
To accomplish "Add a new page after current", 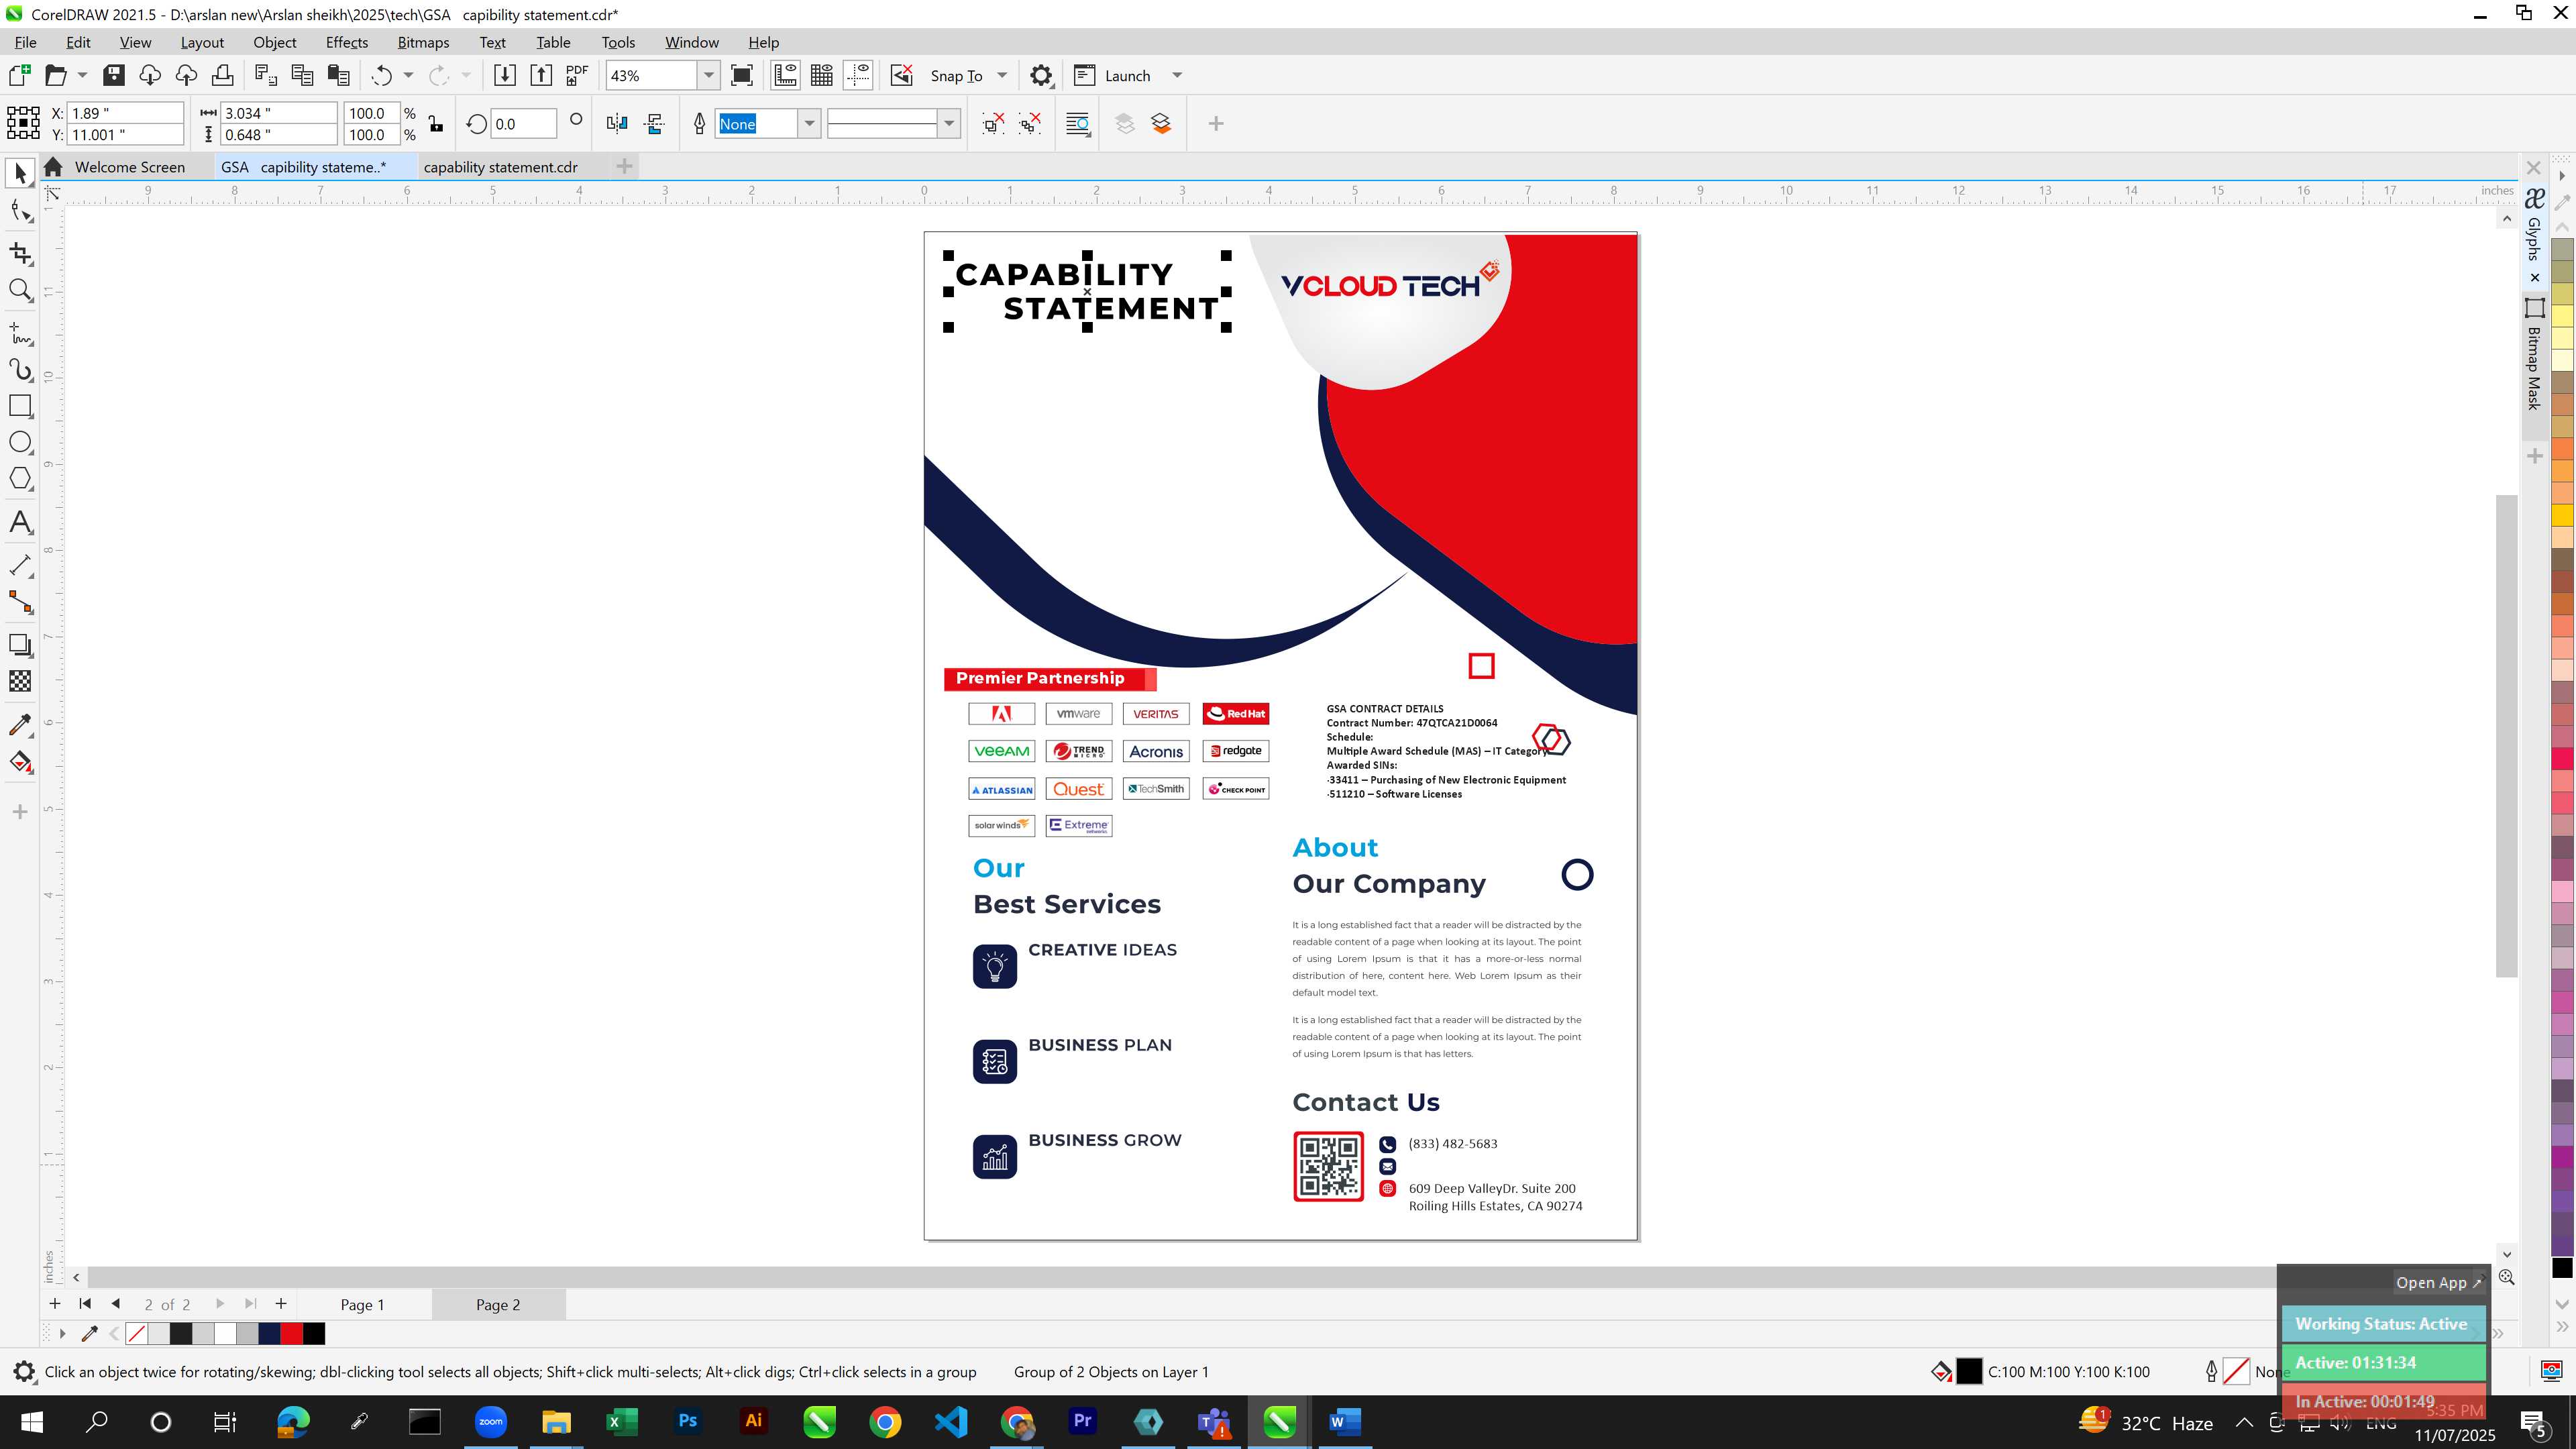I will [281, 1303].
